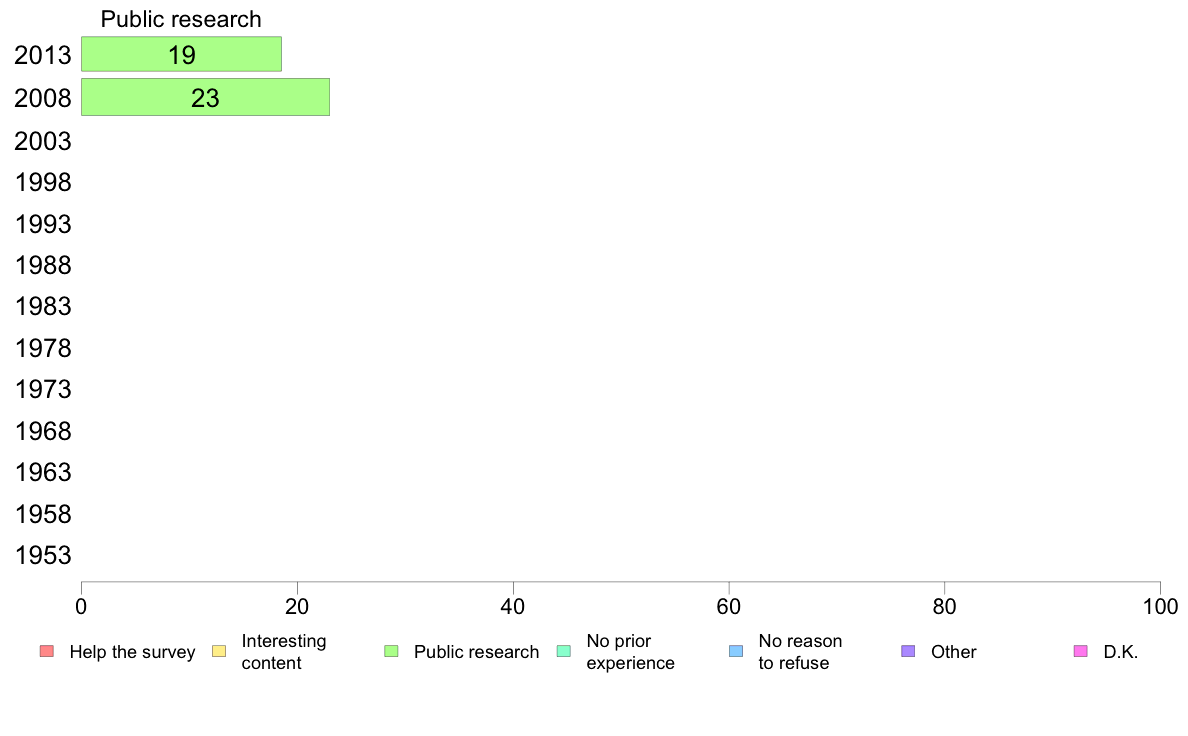Click the No reason to refuse legend text
Screen dimensions: 1188x736
tap(800, 652)
